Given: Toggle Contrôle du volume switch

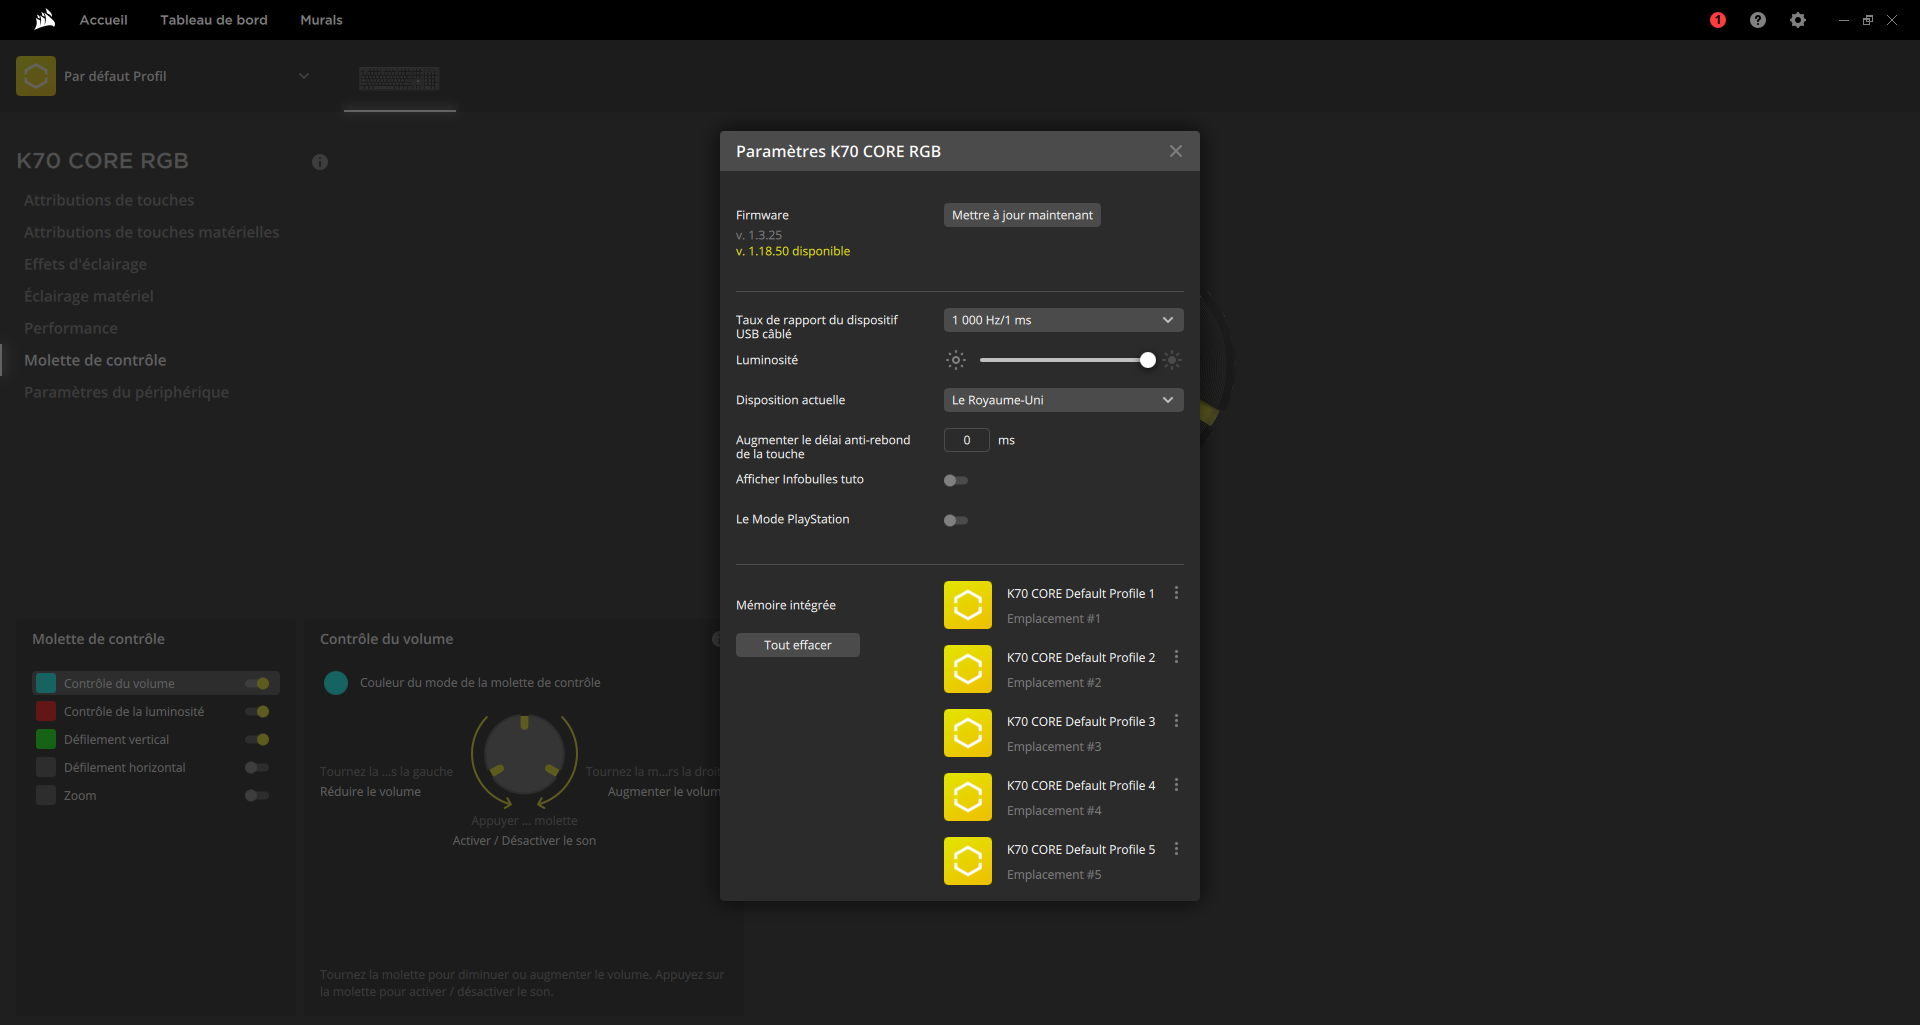Looking at the screenshot, I should click(257, 684).
